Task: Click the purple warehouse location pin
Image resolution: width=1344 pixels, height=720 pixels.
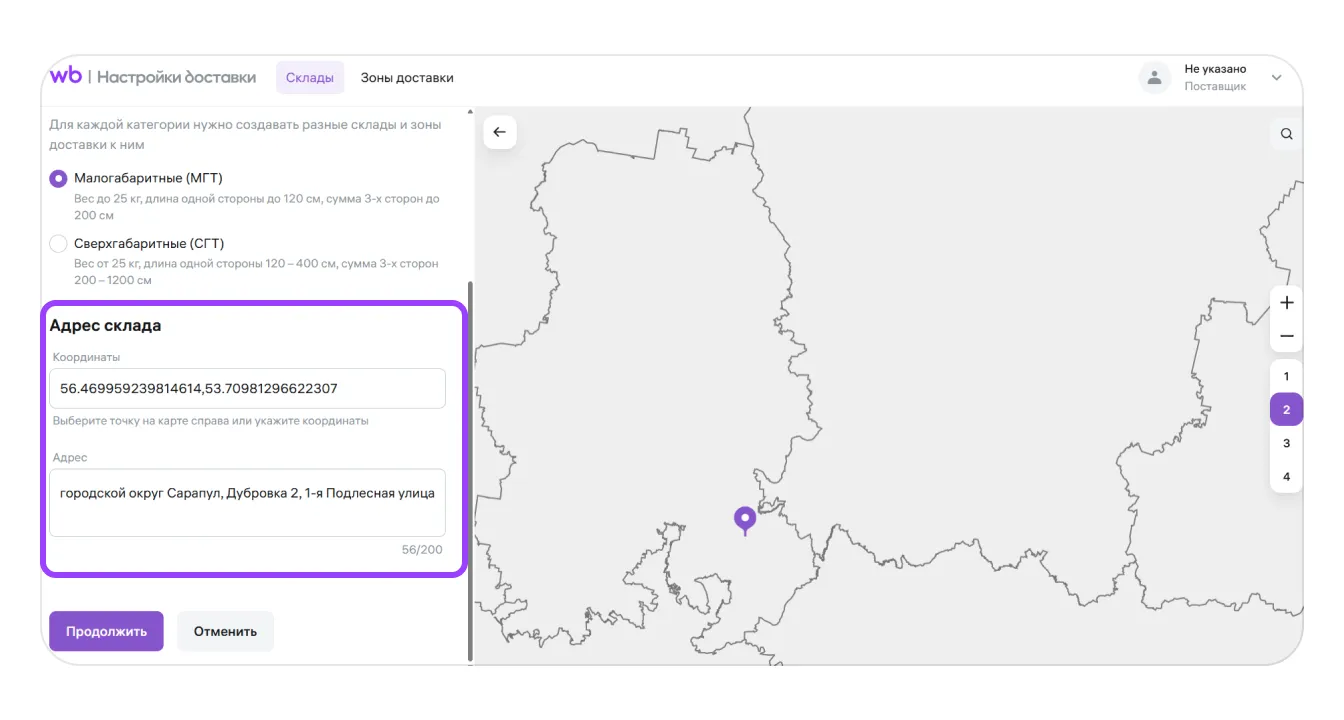Action: point(744,519)
